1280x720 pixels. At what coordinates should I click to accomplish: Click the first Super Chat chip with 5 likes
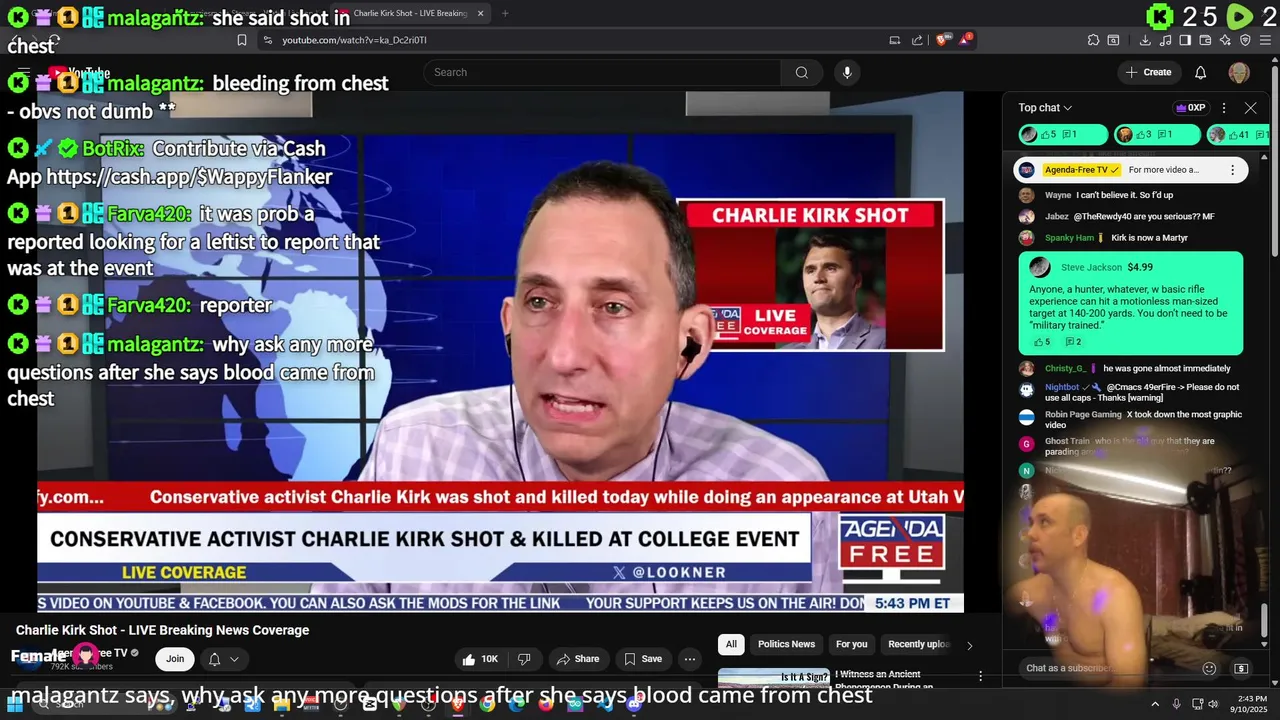pos(1063,134)
